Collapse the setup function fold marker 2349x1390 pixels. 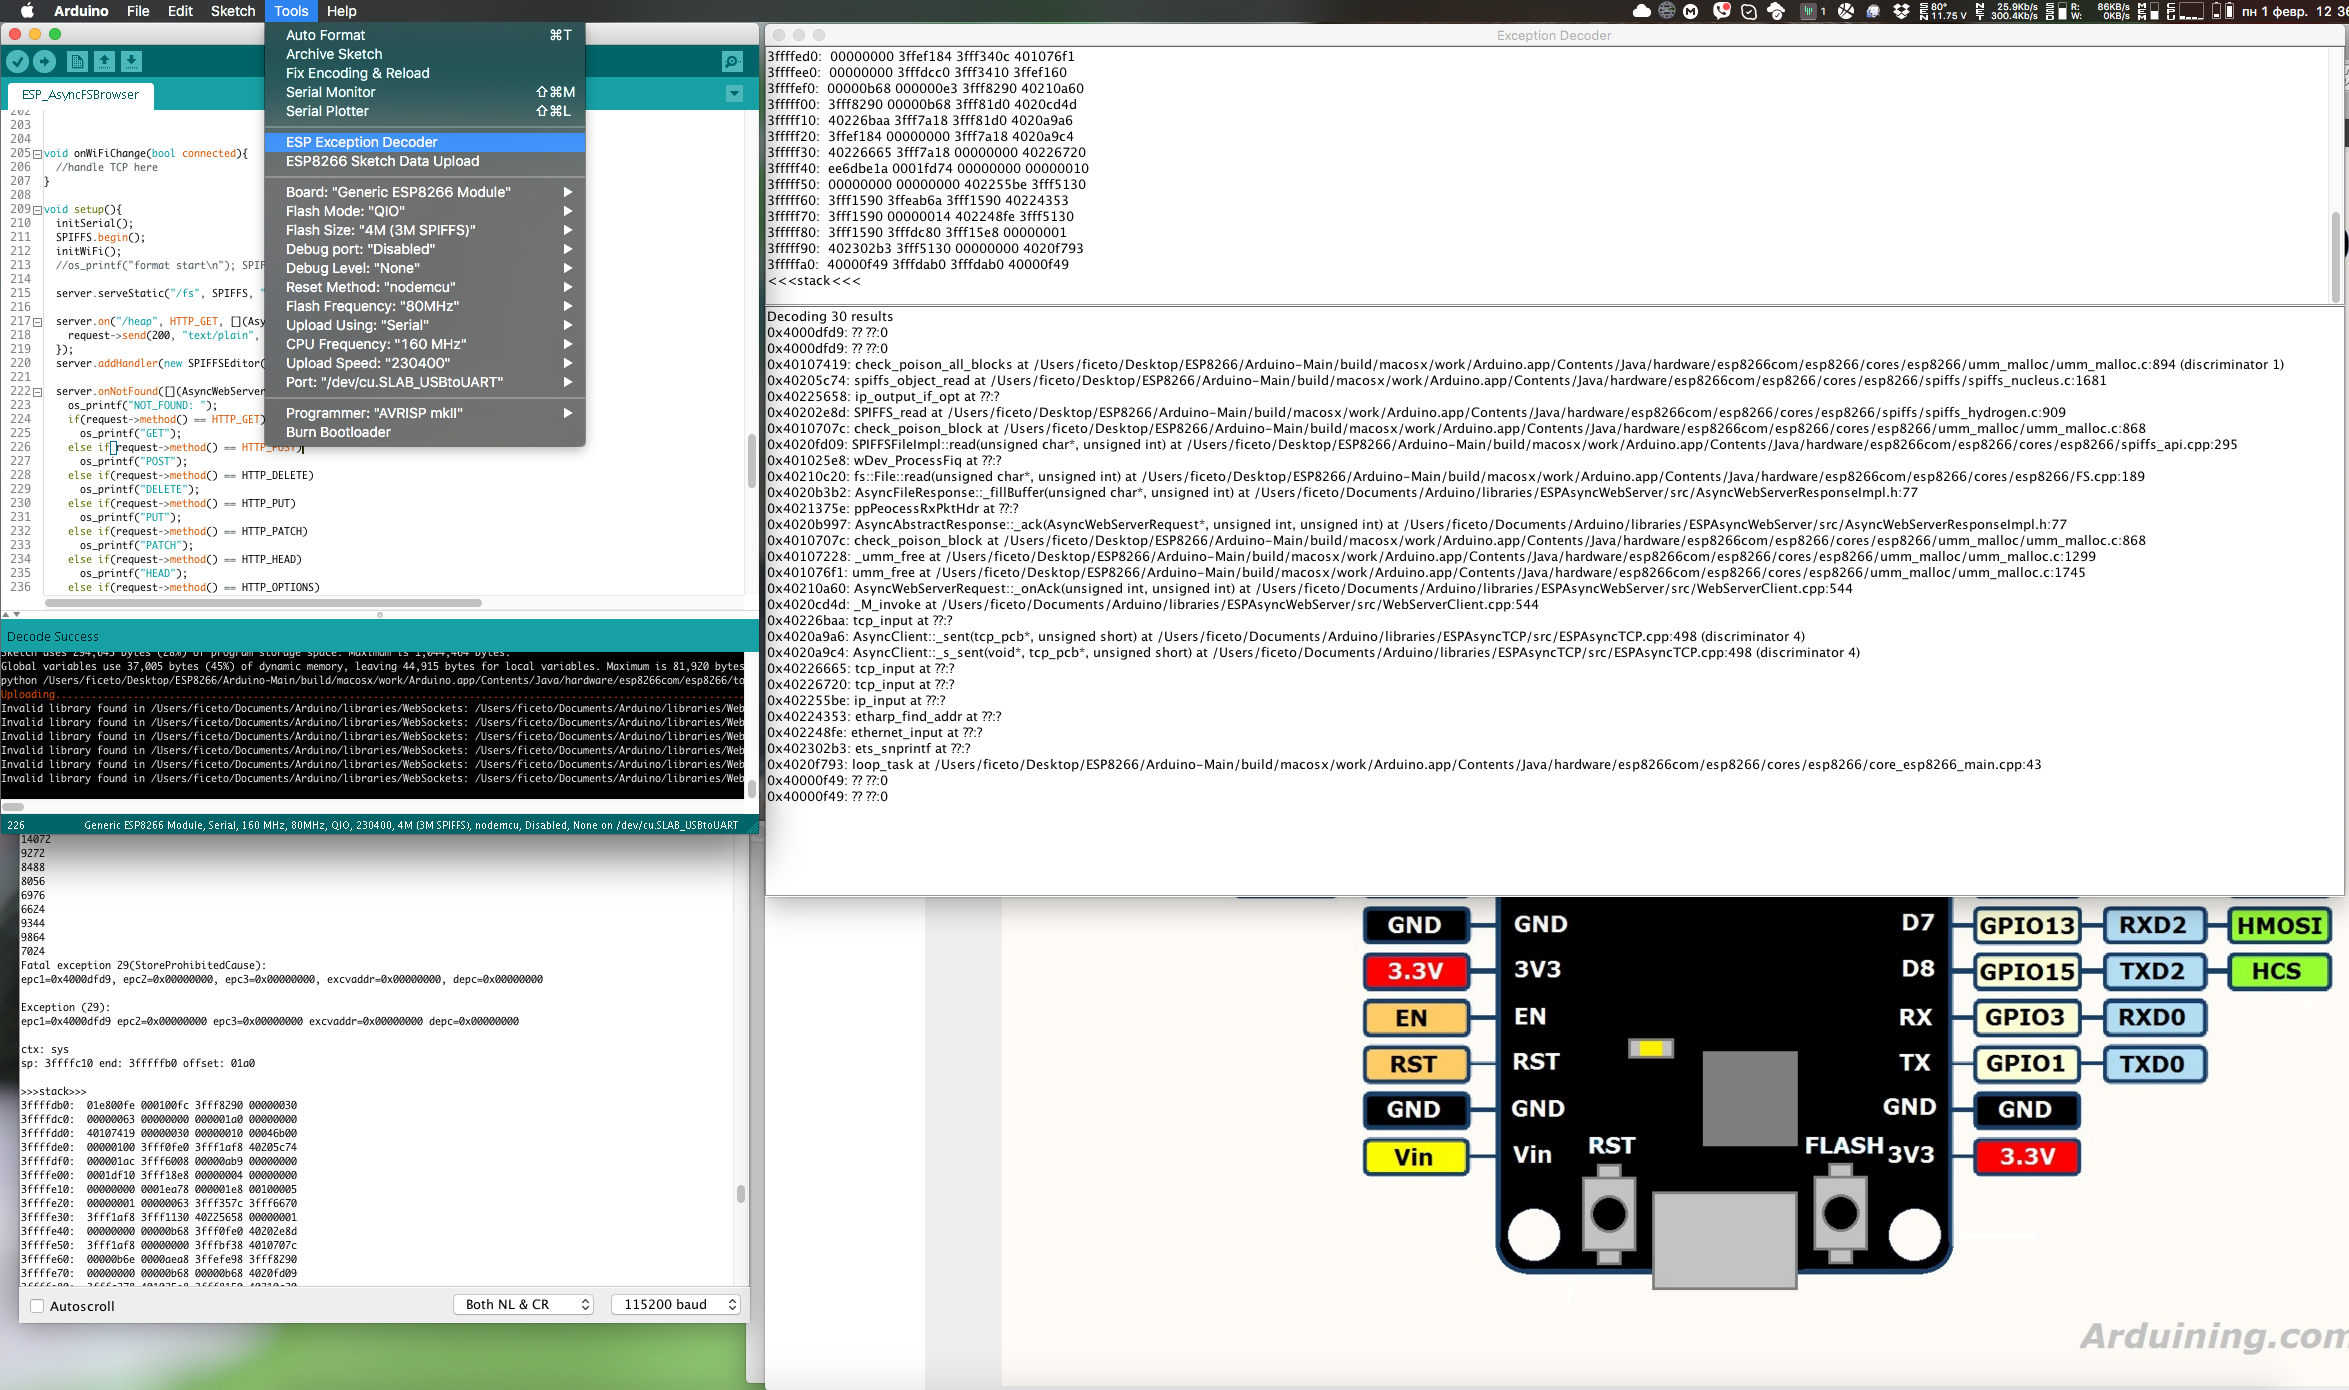pos(37,210)
